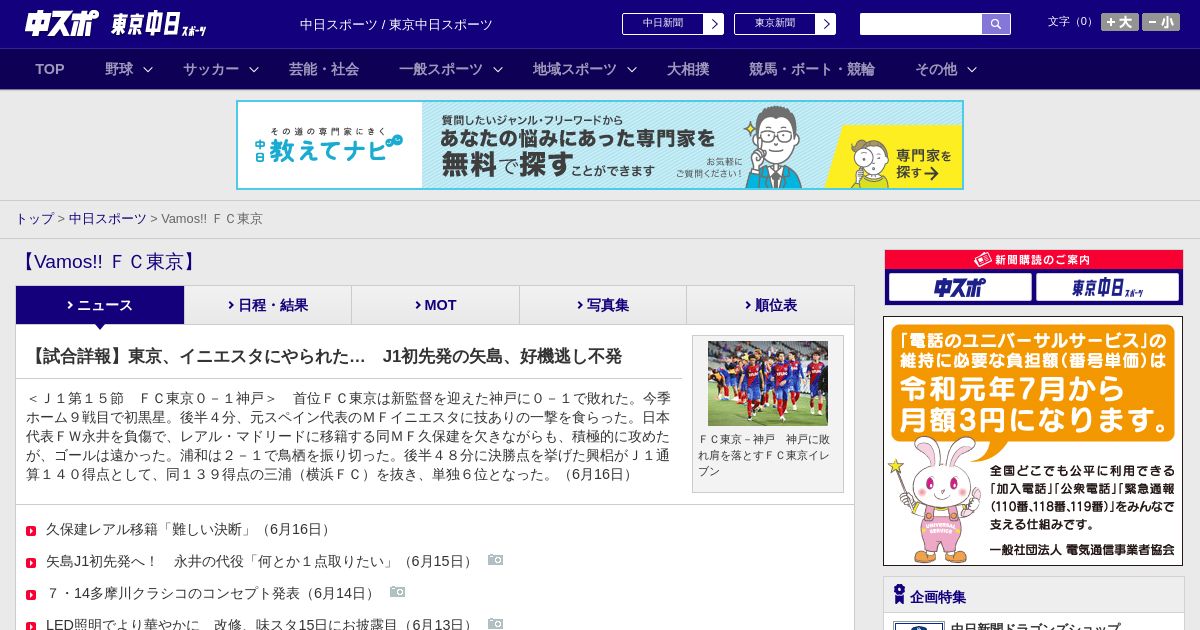Viewport: 1200px width, 630px height.
Task: Expand the 一般スポーツ dropdown chevron
Action: (498, 70)
